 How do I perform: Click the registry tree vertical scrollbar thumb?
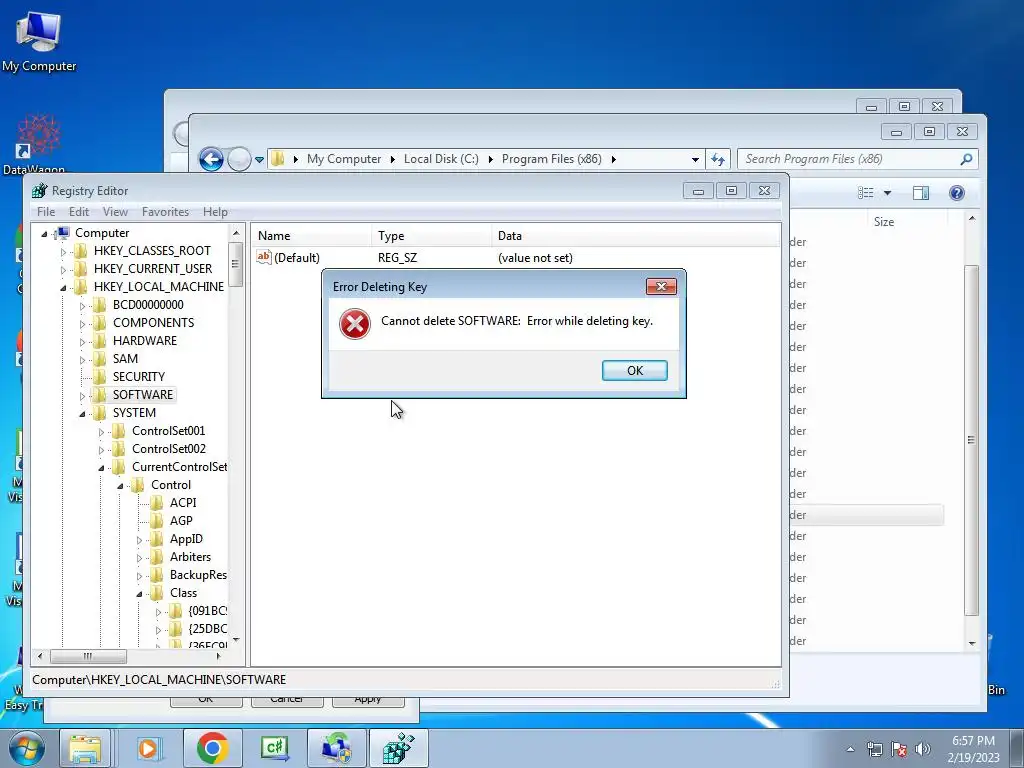235,264
